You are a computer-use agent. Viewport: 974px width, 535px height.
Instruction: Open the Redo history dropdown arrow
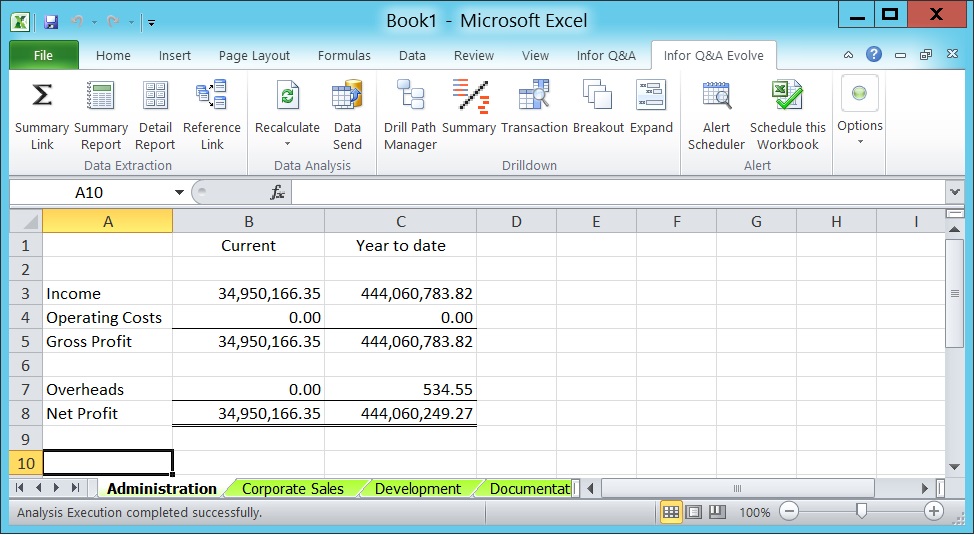[132, 22]
